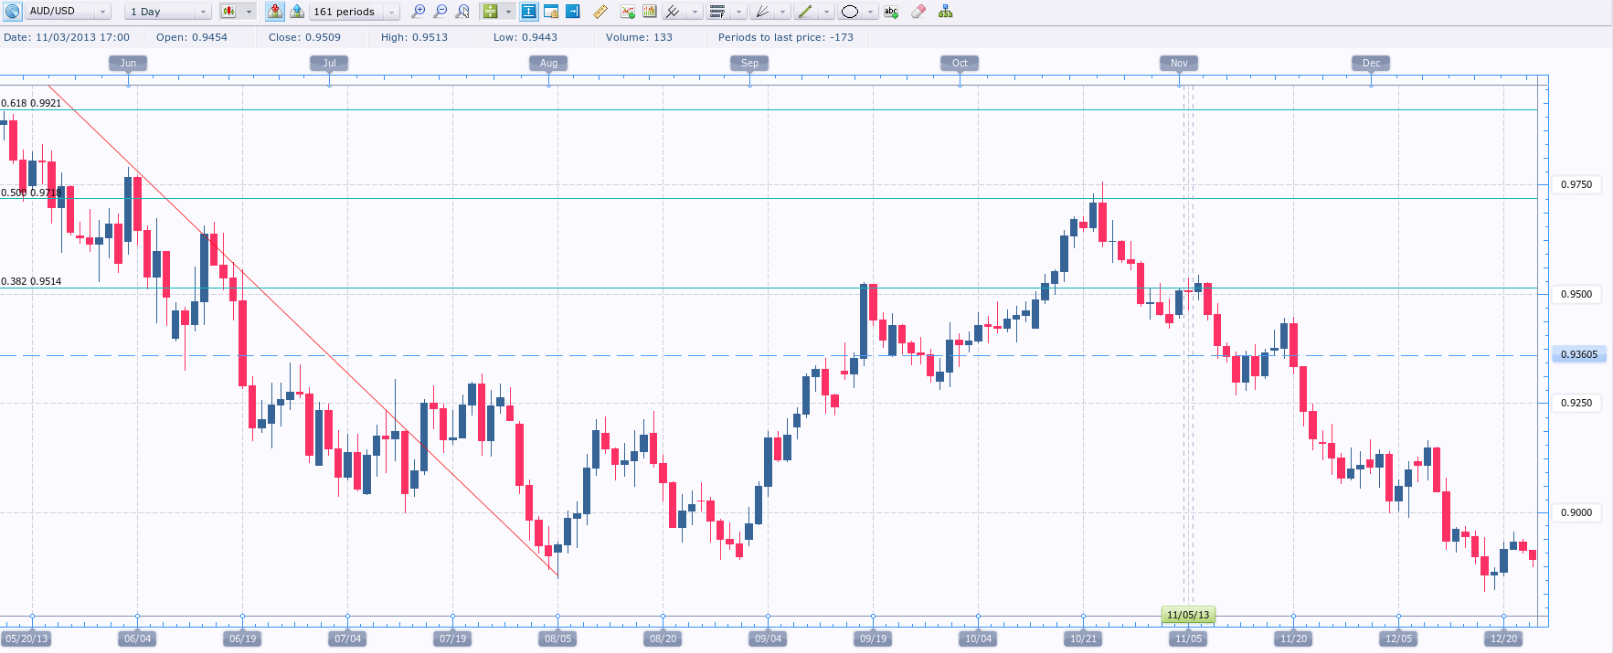Click the Jun month marker

click(128, 63)
